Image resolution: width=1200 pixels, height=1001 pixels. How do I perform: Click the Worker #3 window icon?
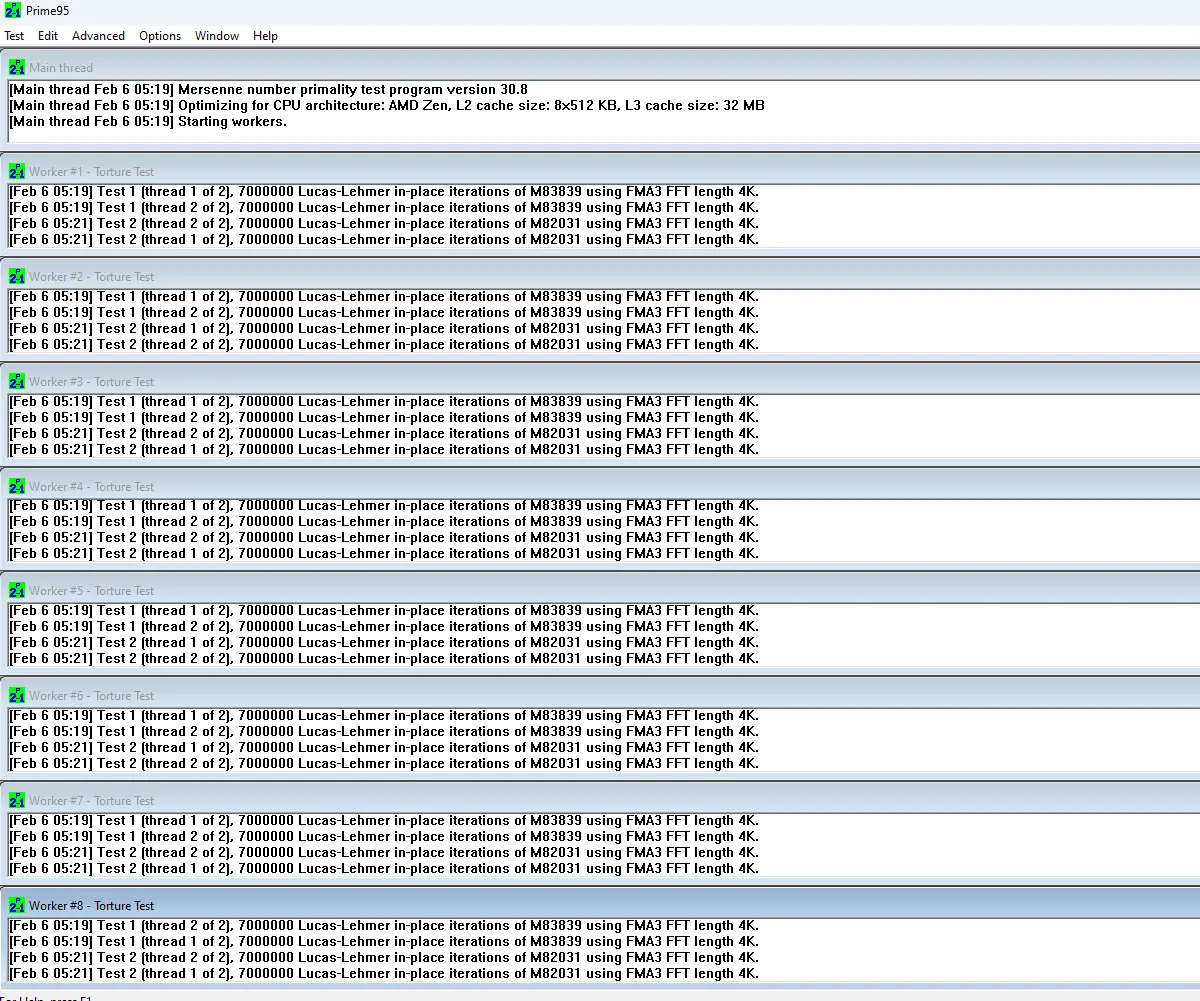pos(17,381)
